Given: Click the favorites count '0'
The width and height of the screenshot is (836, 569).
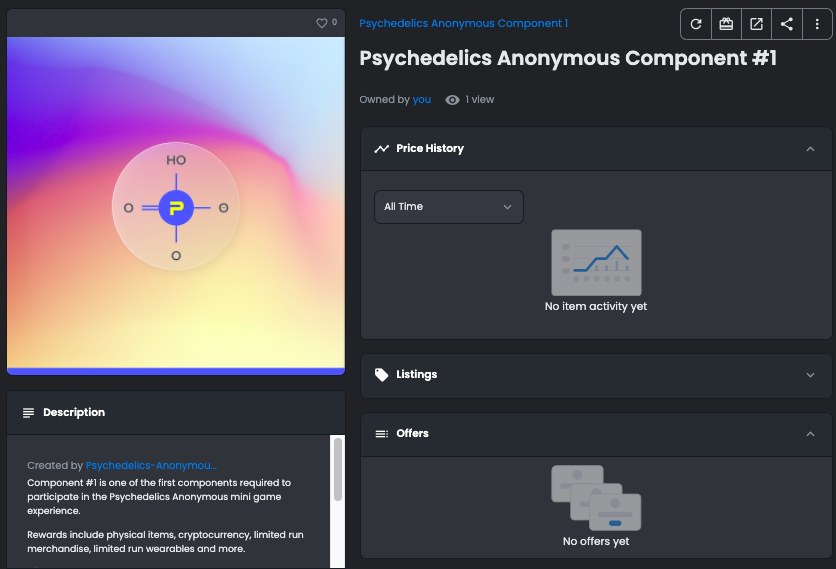Looking at the screenshot, I should pyautogui.click(x=334, y=22).
